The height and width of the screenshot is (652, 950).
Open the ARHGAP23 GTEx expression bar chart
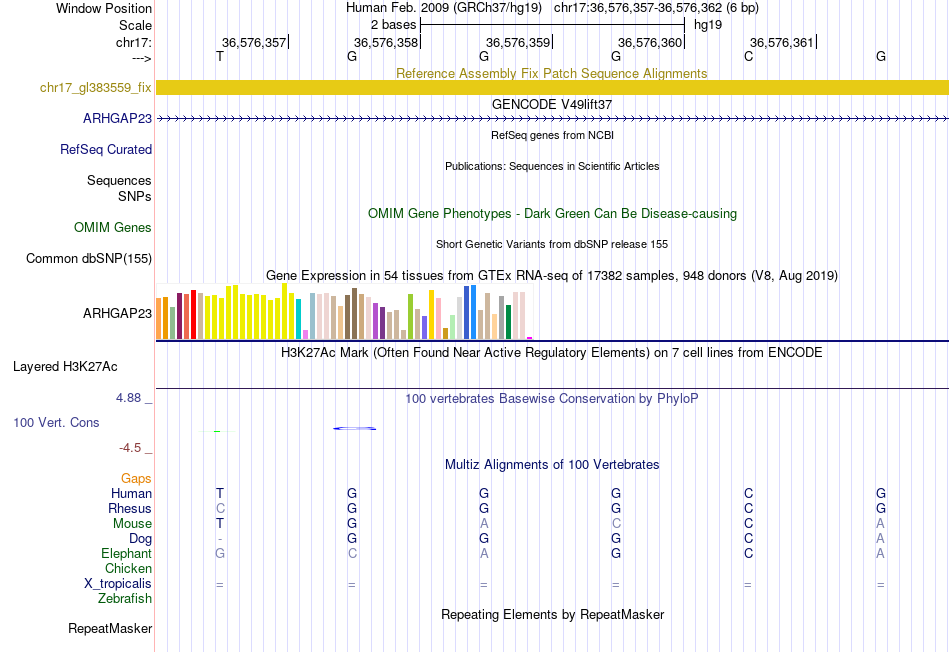[344, 311]
